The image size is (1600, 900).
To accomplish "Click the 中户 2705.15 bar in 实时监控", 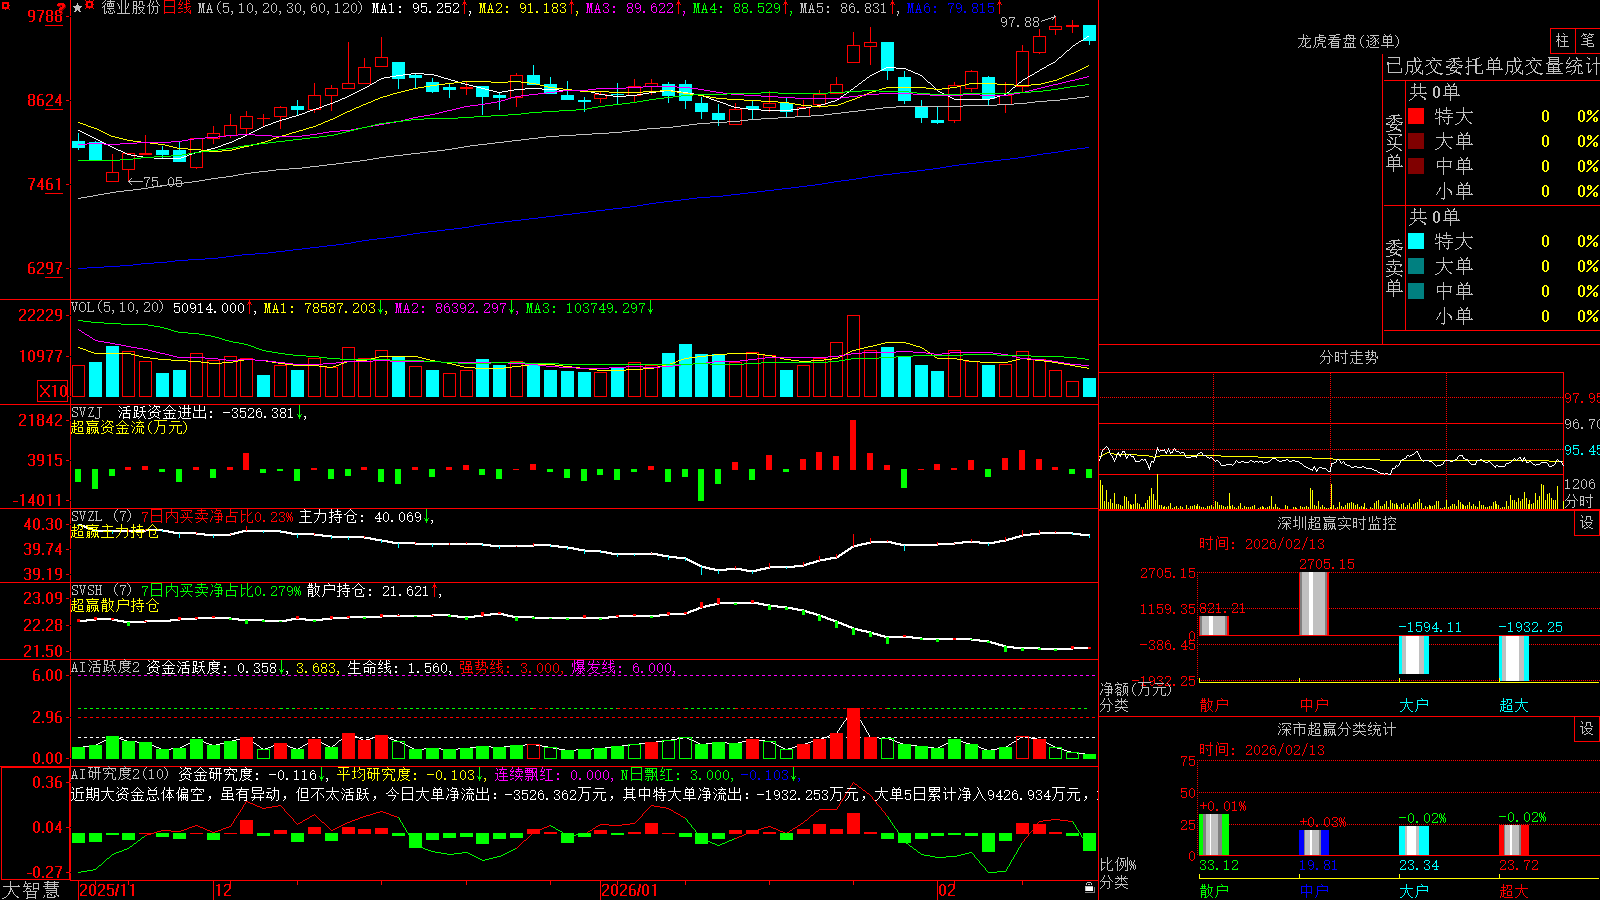I will (x=1313, y=603).
